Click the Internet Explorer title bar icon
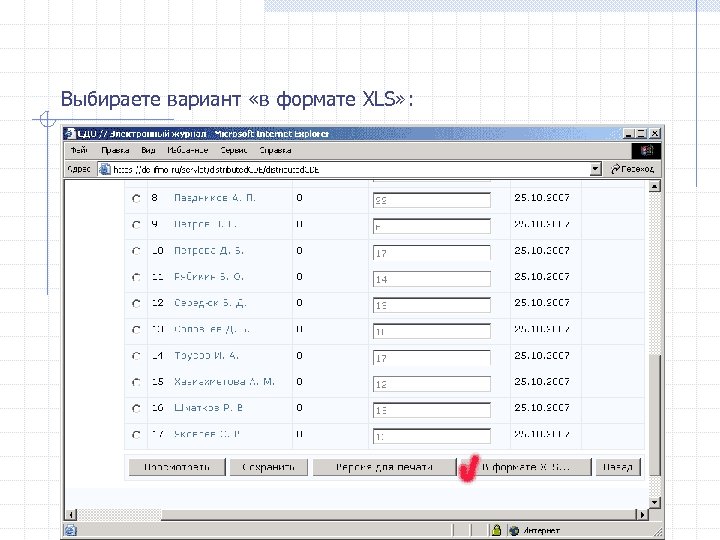 [x=70, y=134]
